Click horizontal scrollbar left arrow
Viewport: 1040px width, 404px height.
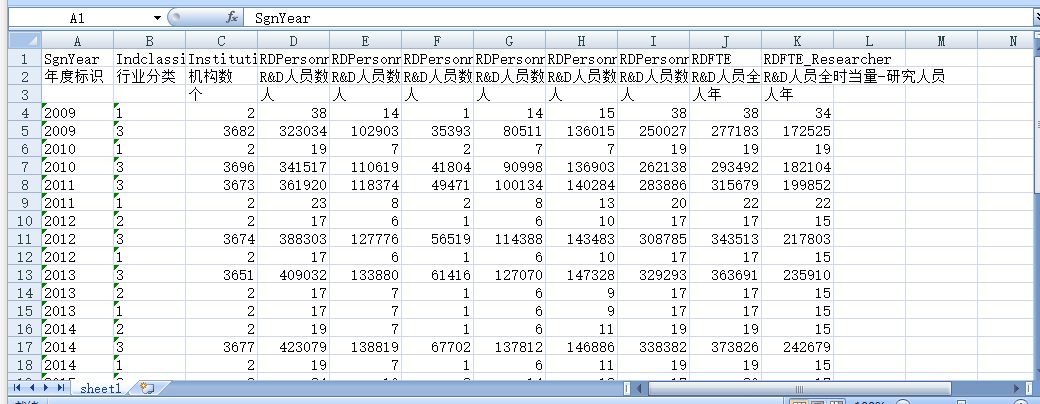point(639,388)
